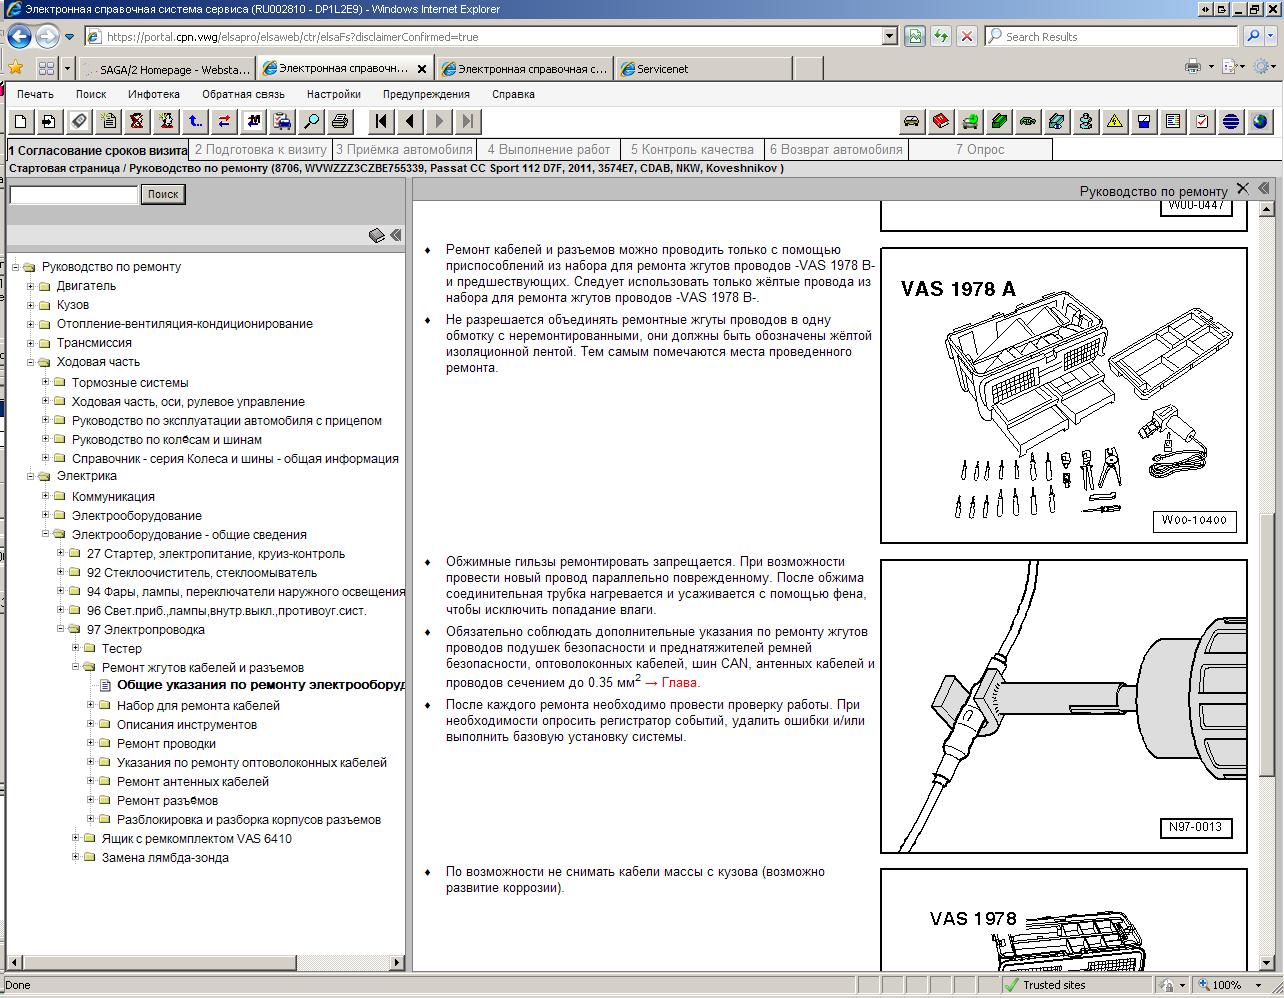The image size is (1284, 998).
Task: Click the earth globe icon
Action: (1259, 121)
